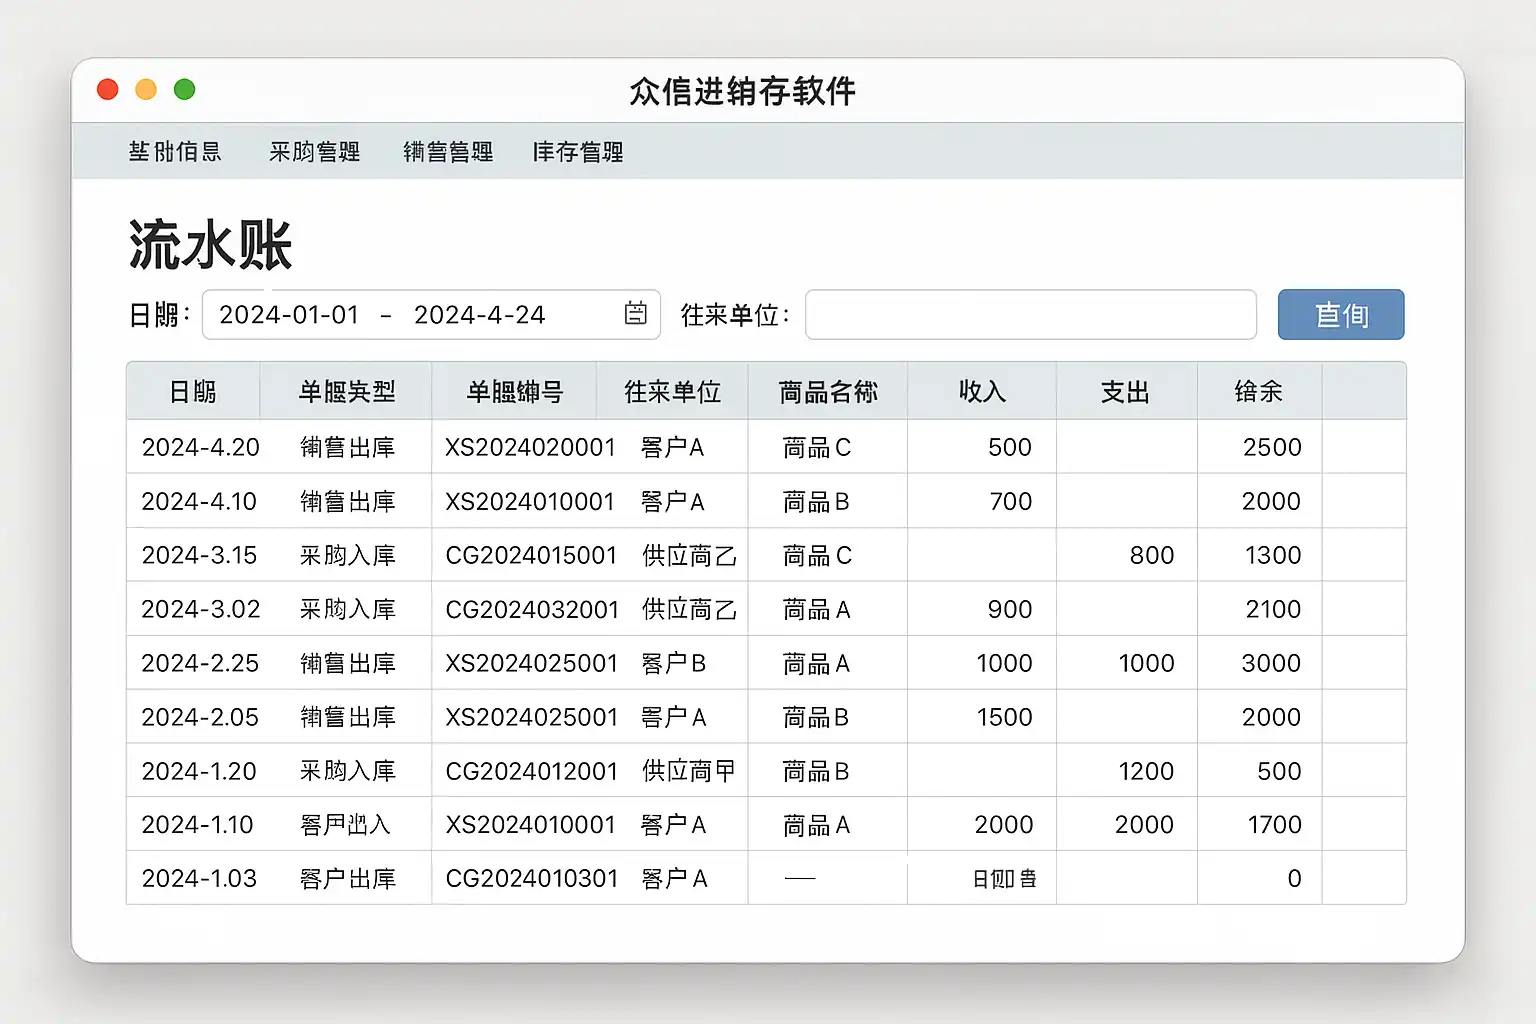Select the 供应商甲 cell
The width and height of the screenshot is (1536, 1024).
coord(689,771)
